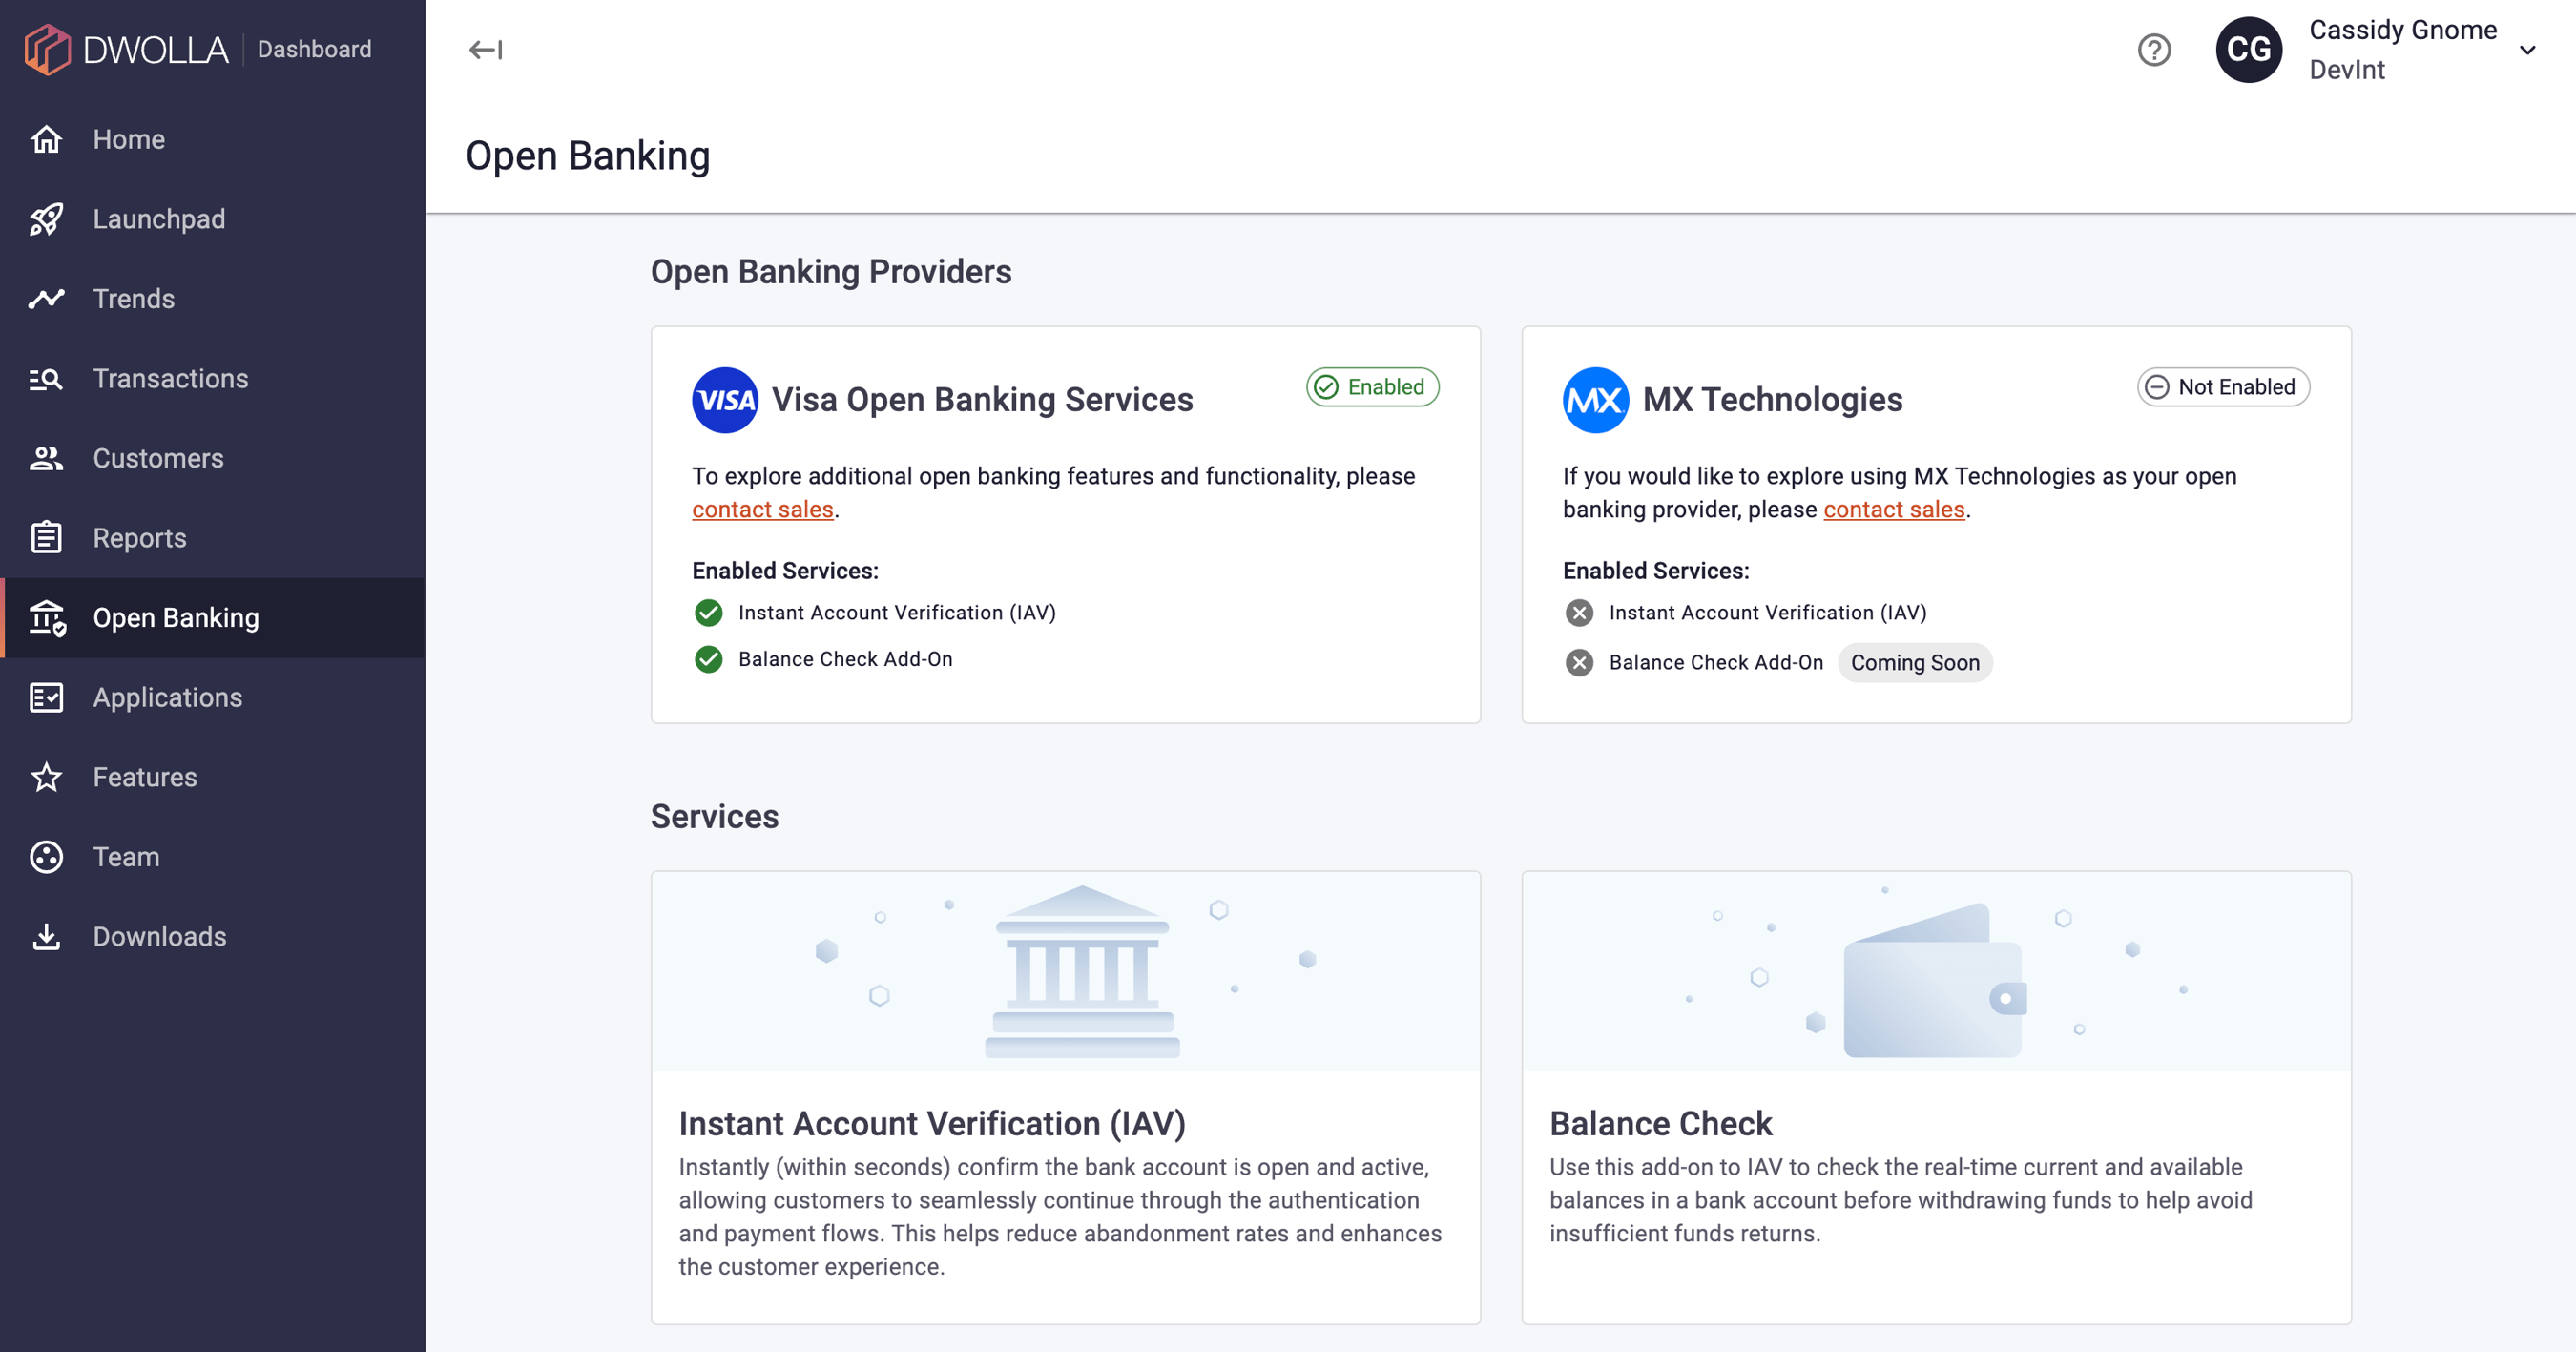Select the Open Banking sidebar item
Viewport: 2576px width, 1352px height.
point(212,618)
